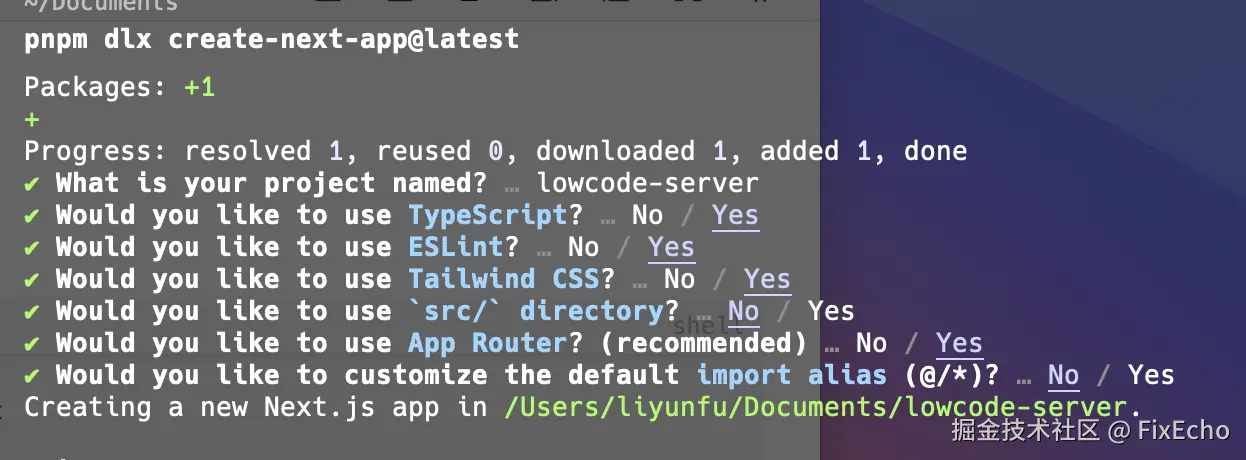Select the underlined No for src/ directory
The height and width of the screenshot is (460, 1246).
pos(743,311)
